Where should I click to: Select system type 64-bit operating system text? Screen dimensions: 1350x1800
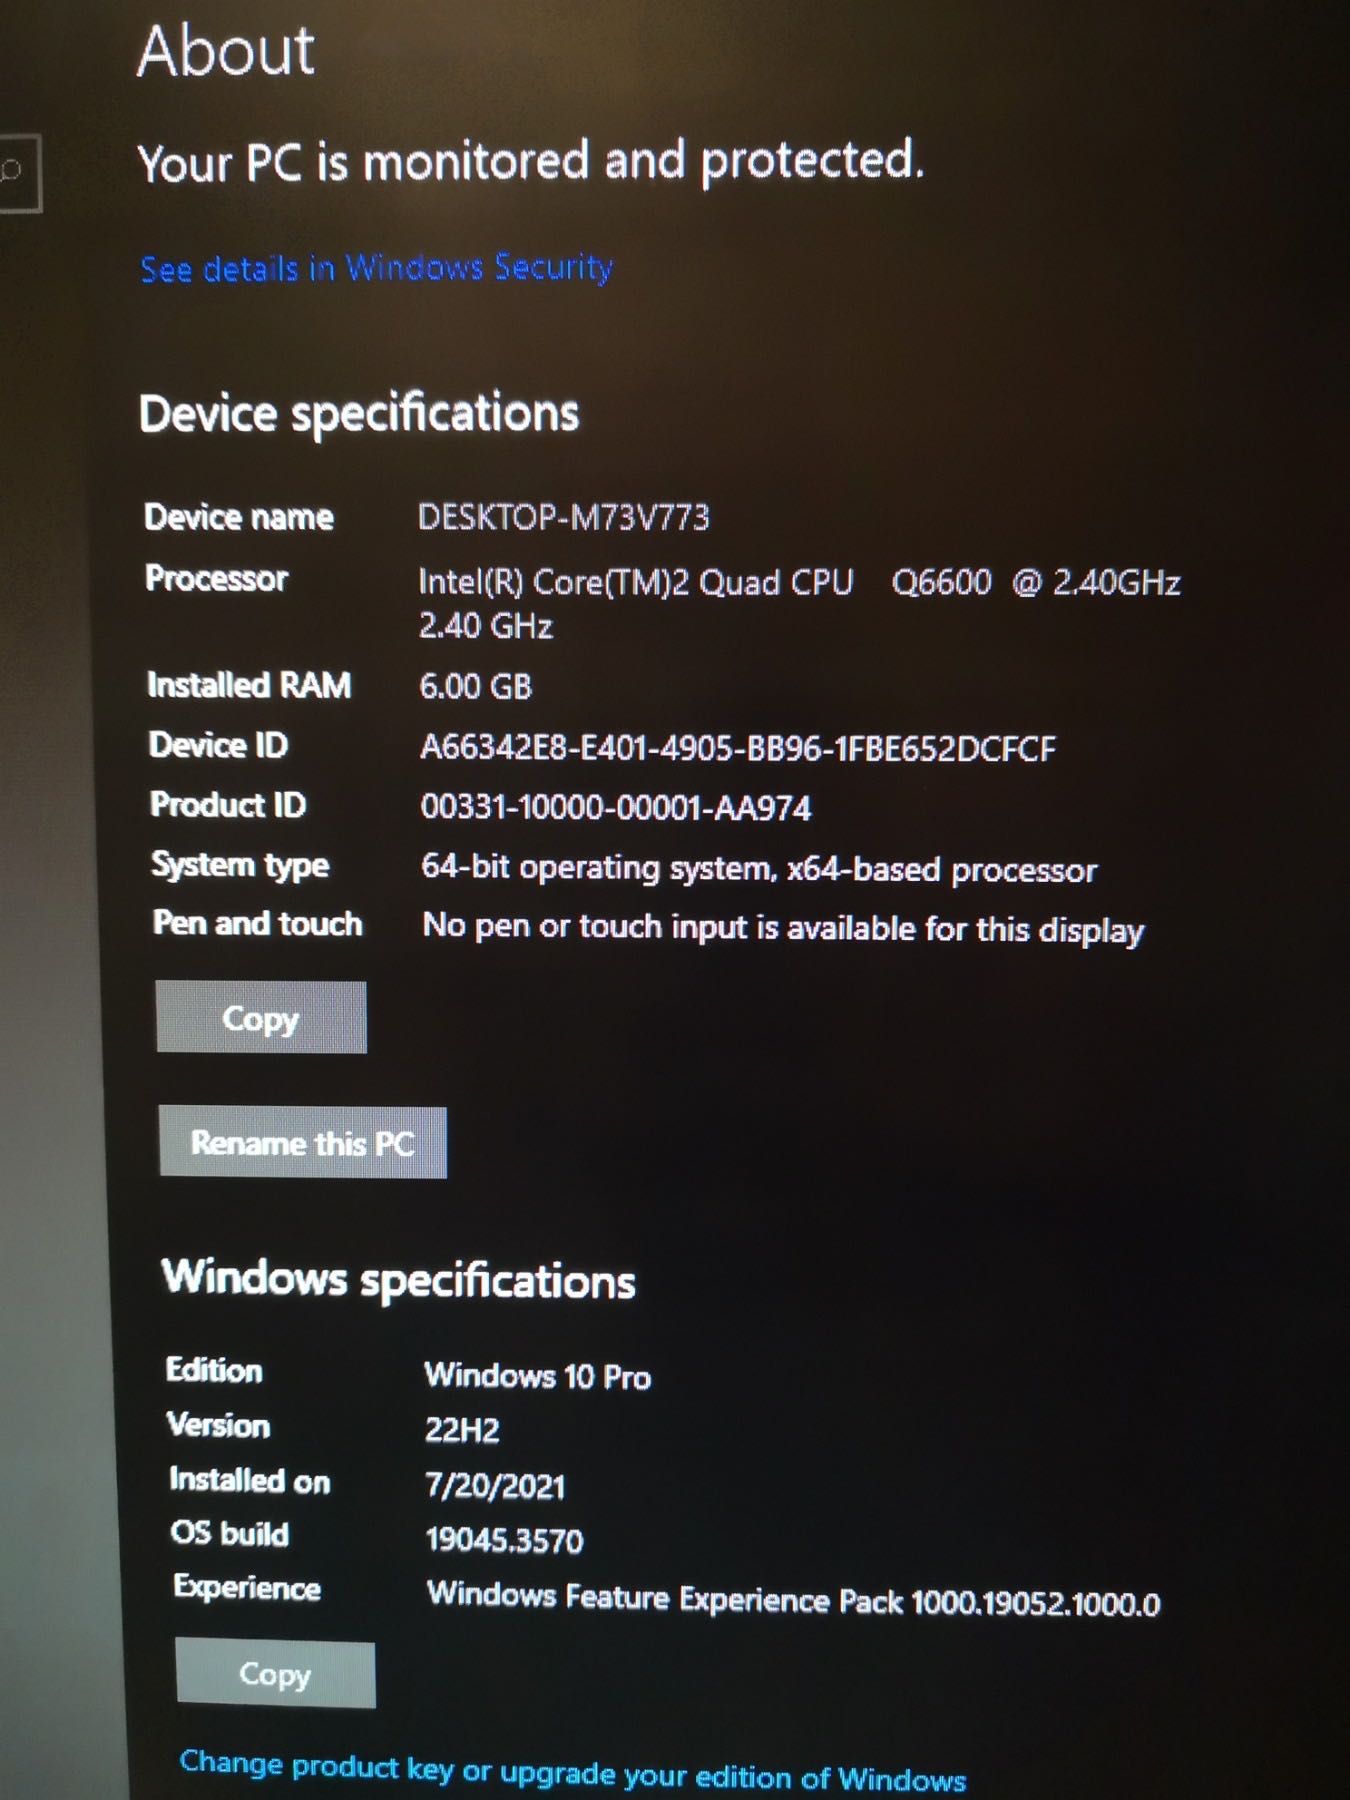point(759,869)
